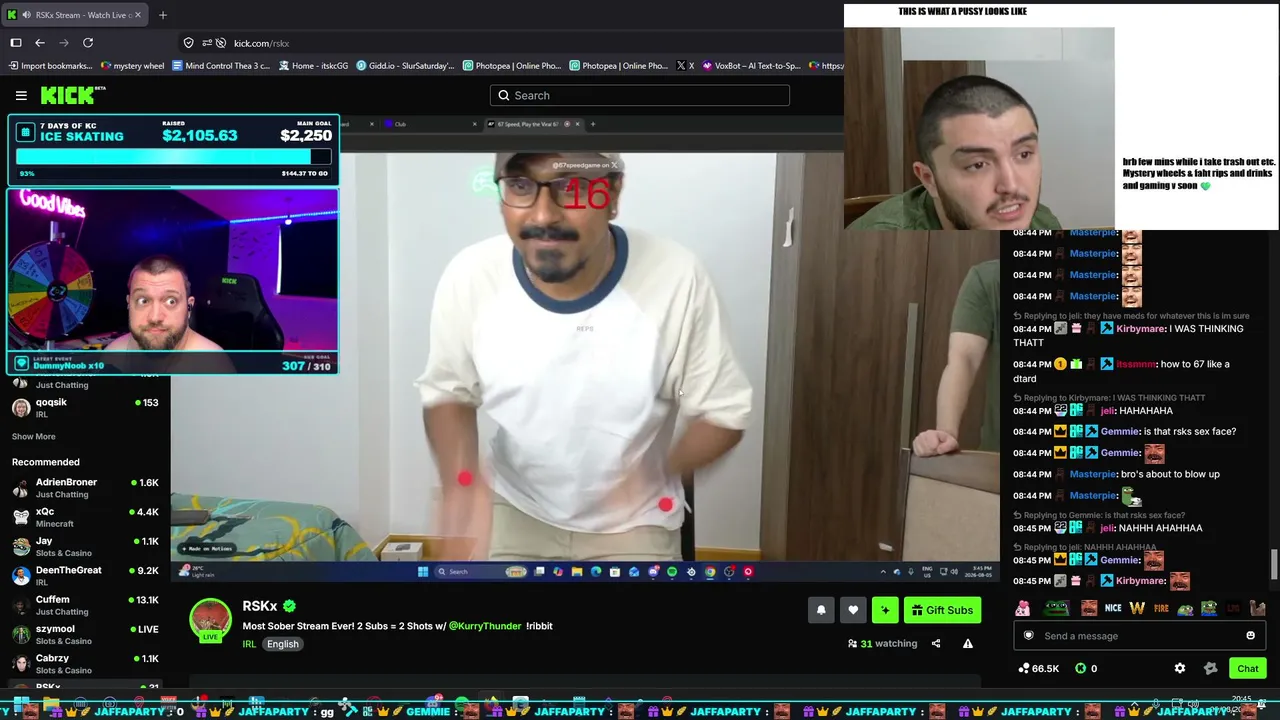Viewport: 1280px width, 720px height.
Task: Report the stream via warning triangle
Action: (x=968, y=644)
